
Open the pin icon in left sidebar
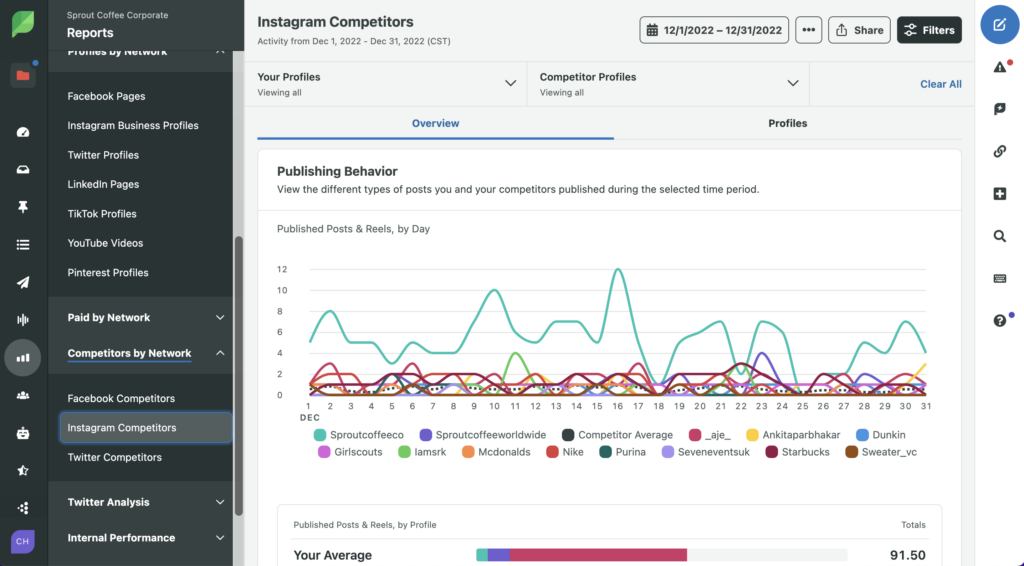(23, 207)
